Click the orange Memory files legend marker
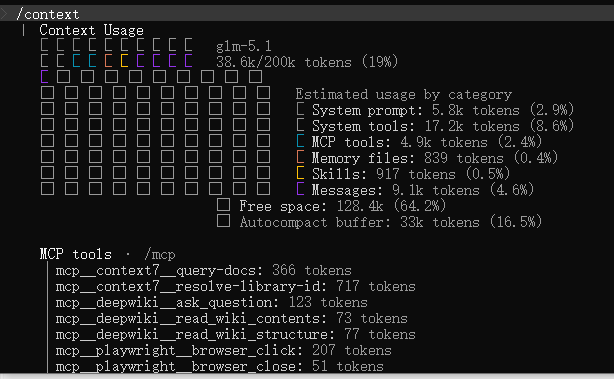Screen dimensions: 614x379 pos(300,157)
